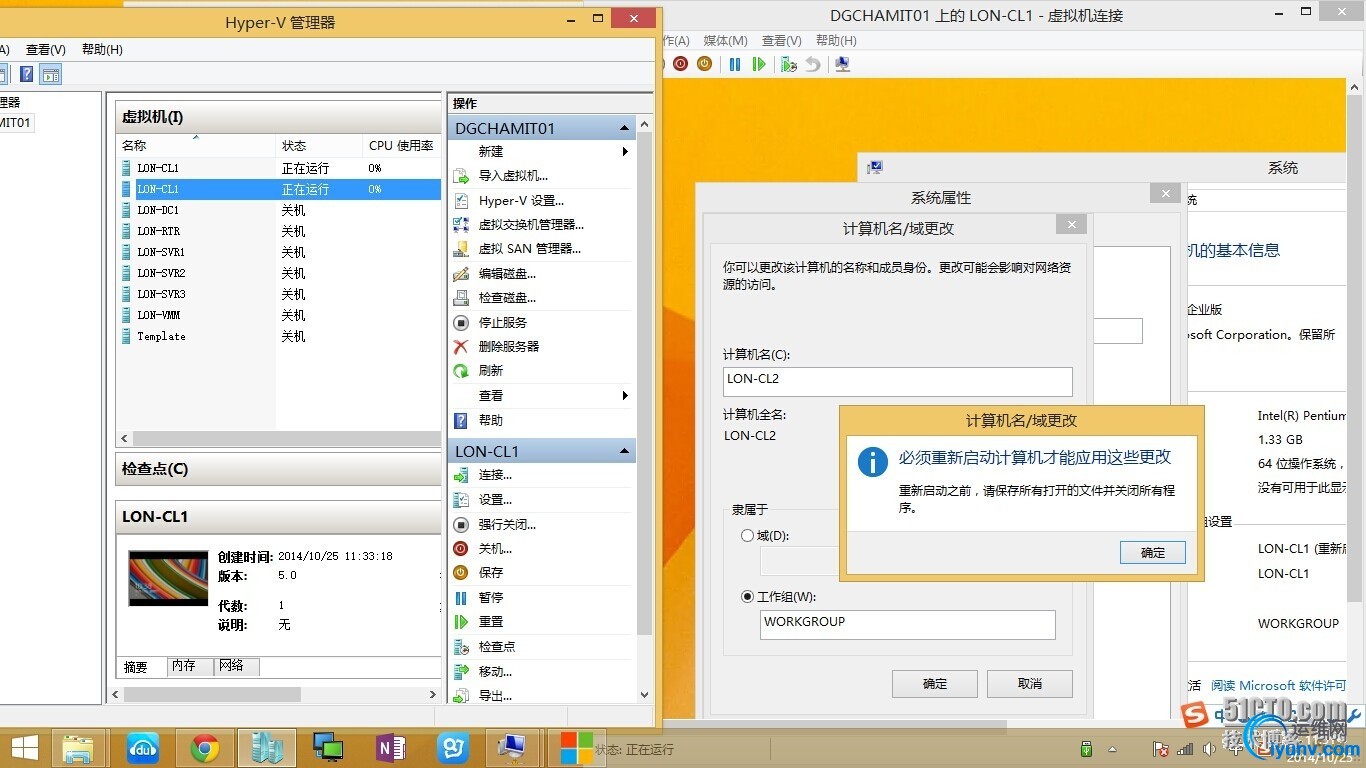Viewport: 1366px width, 768px height.
Task: Switch to the 摘要 tab
Action: (136, 667)
